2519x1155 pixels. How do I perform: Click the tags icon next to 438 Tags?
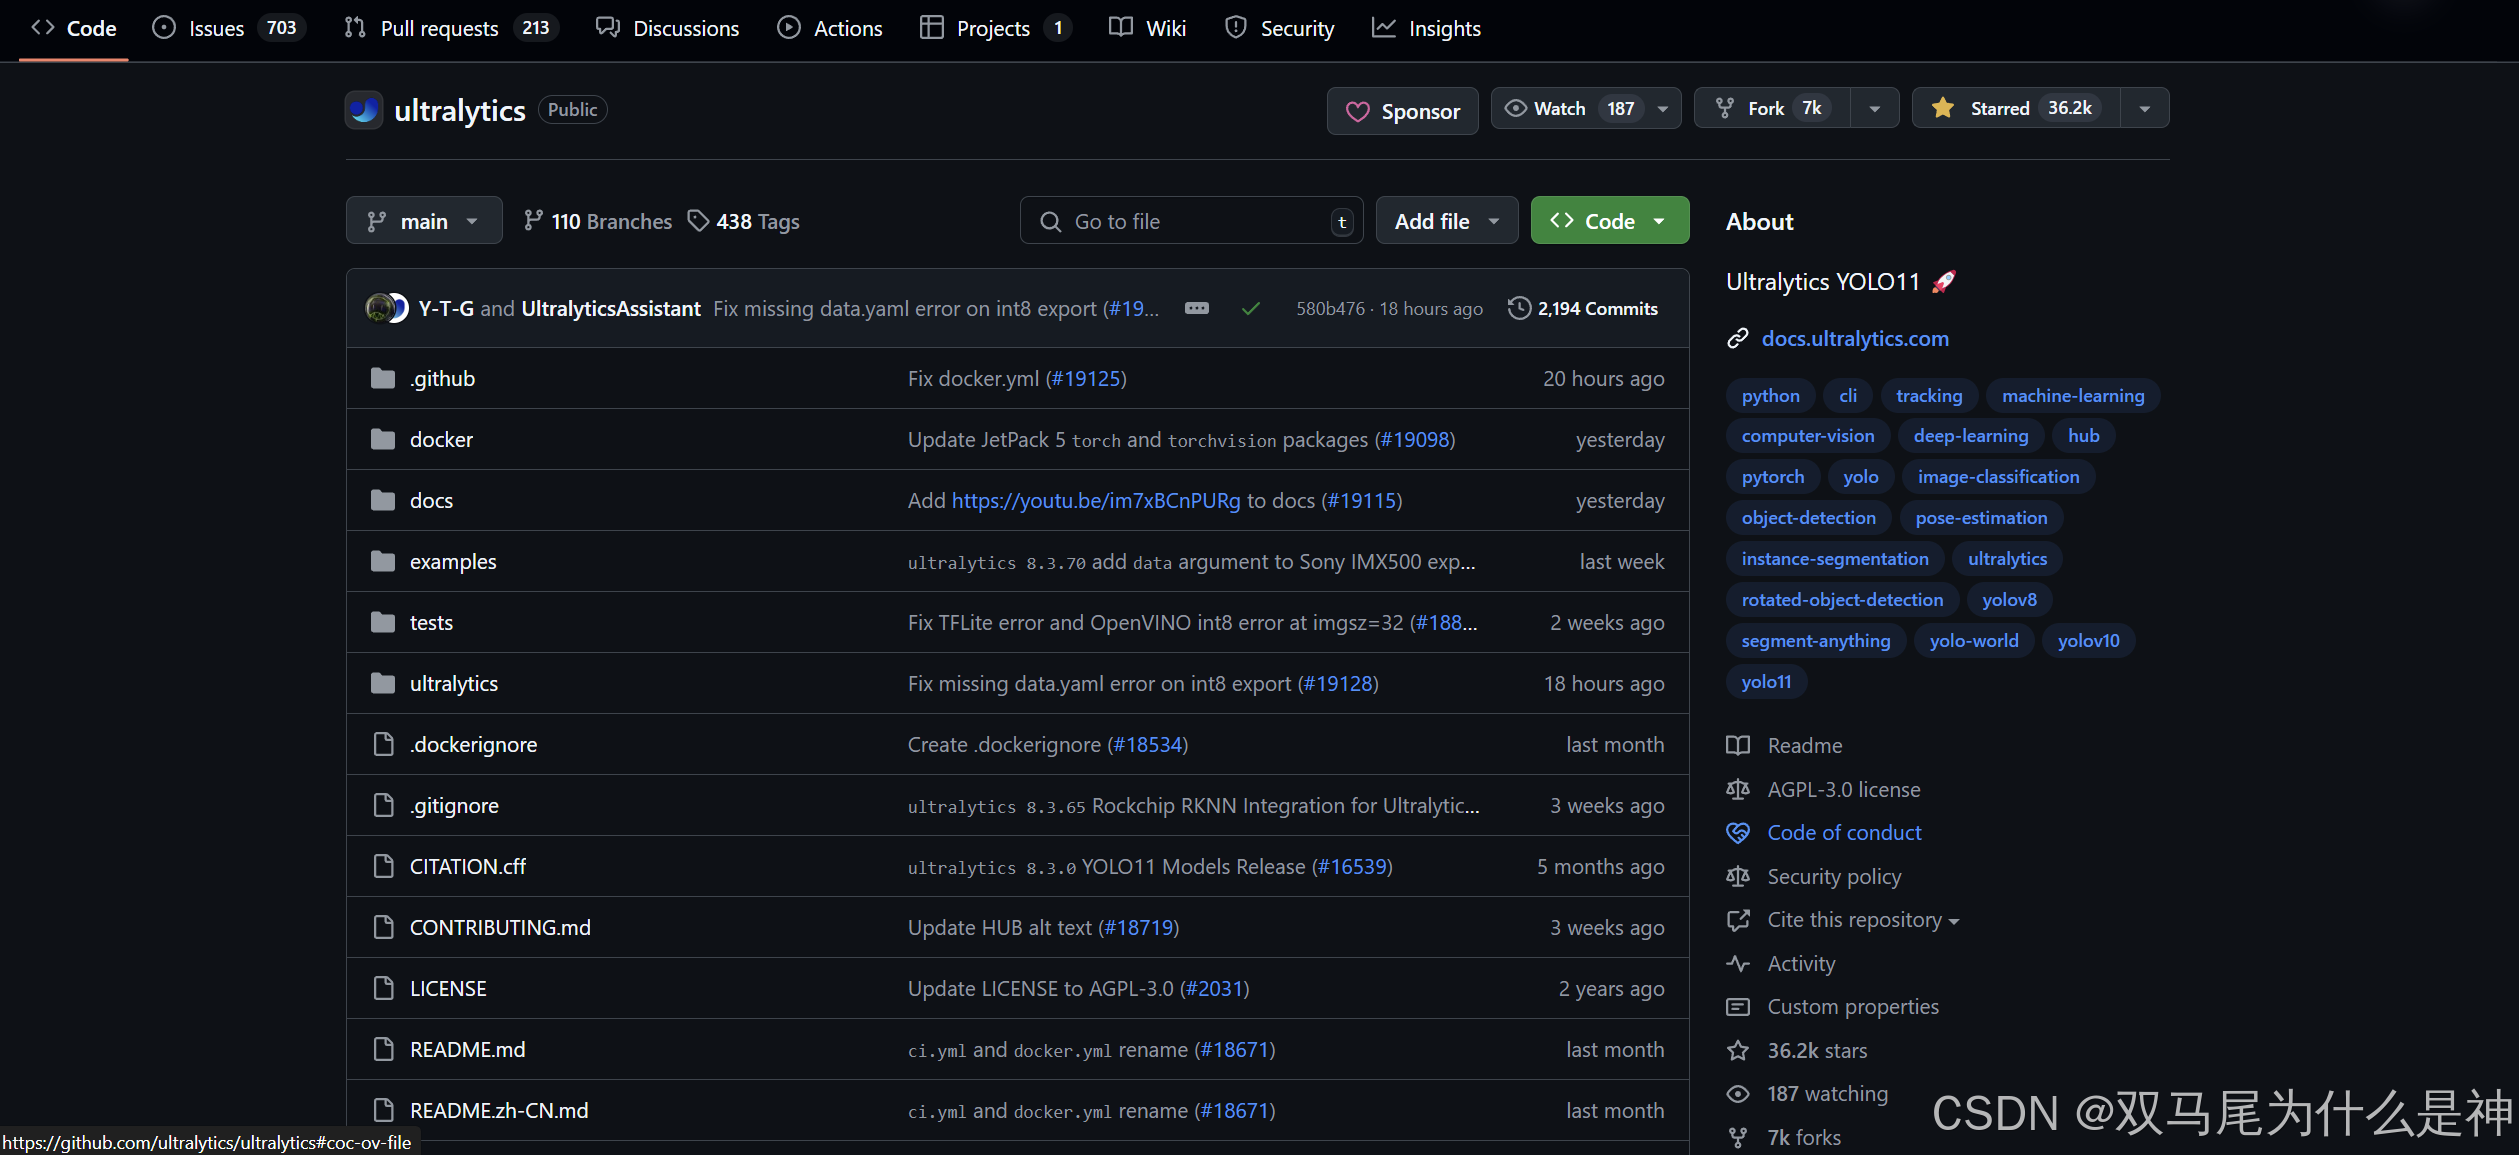(698, 221)
